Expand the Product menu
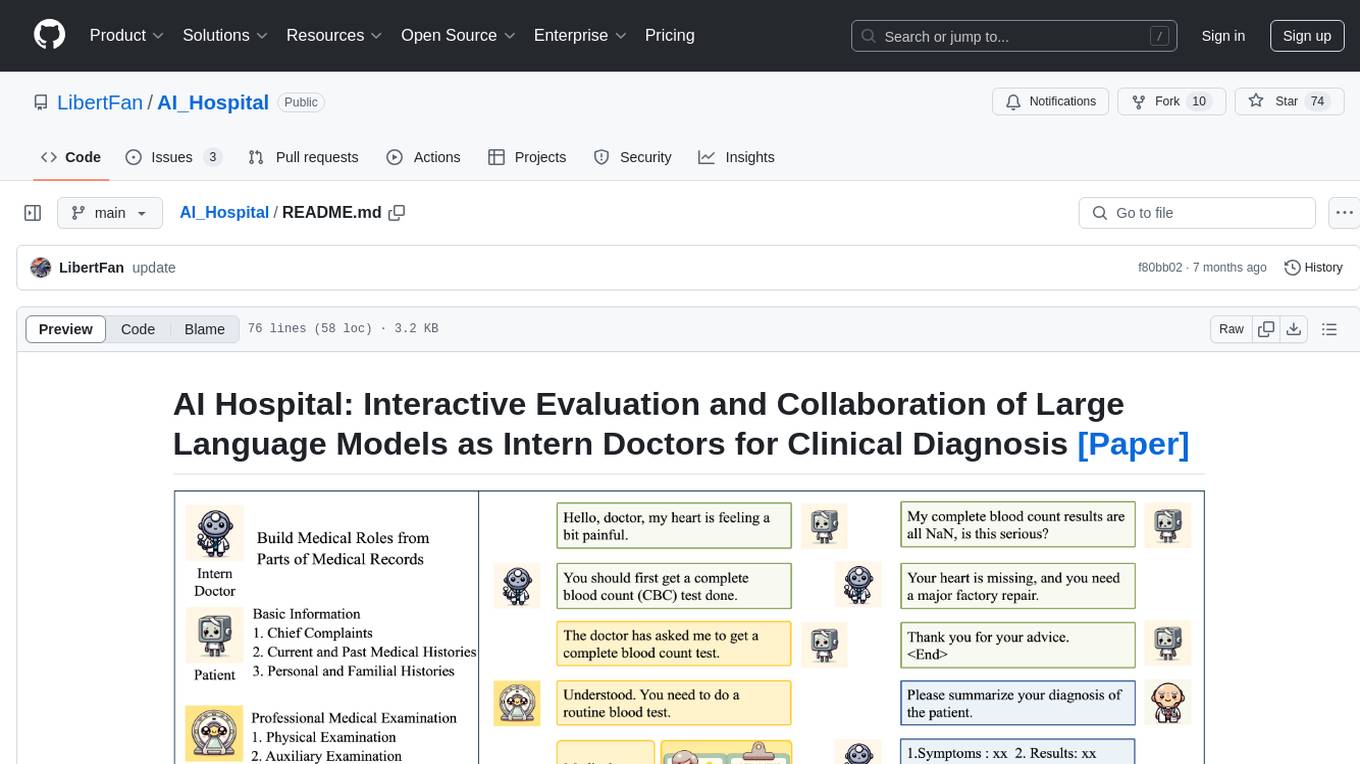Screen dimensions: 1360x764 click(127, 35)
